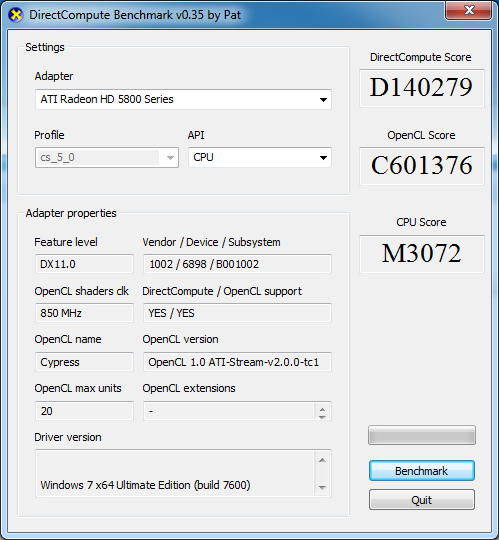The width and height of the screenshot is (499, 540).
Task: Click the OpenCL extensions label
Action: point(189,388)
